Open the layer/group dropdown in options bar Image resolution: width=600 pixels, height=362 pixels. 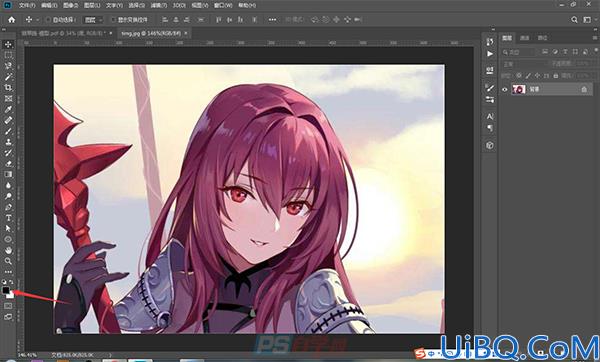93,20
